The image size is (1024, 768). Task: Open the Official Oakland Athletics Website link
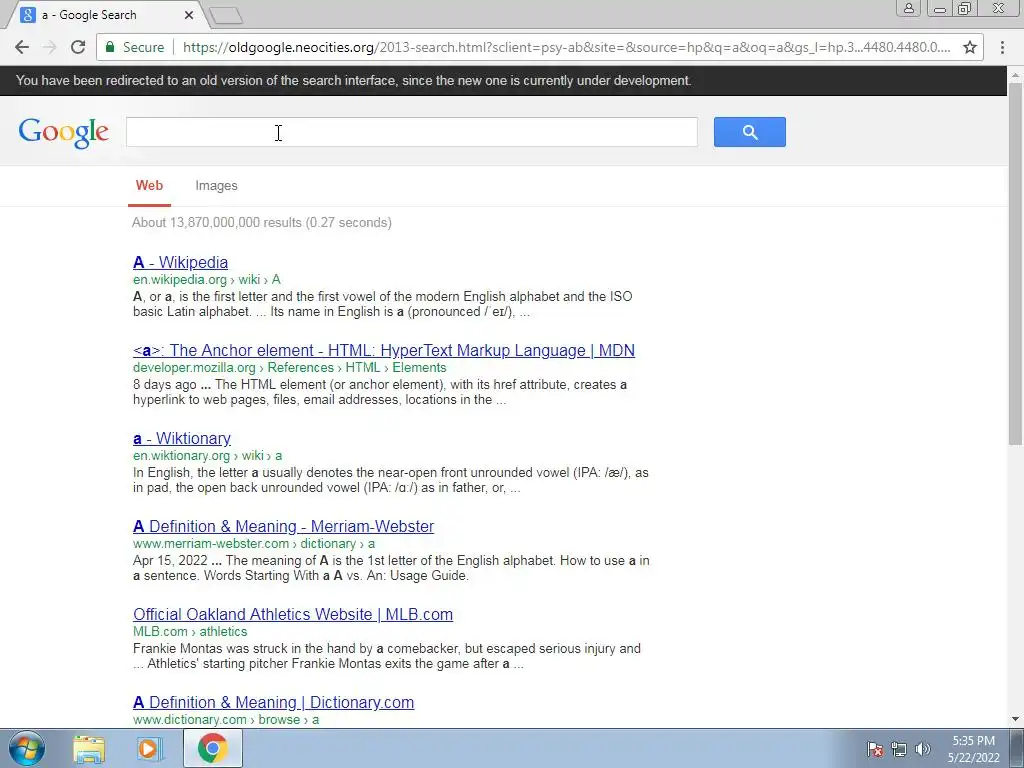point(293,615)
